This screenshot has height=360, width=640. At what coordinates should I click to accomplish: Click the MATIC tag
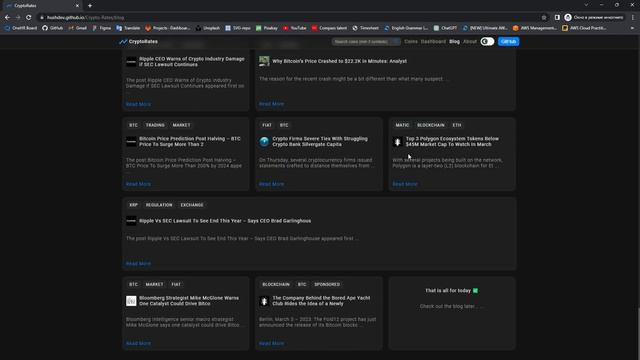[x=402, y=125]
